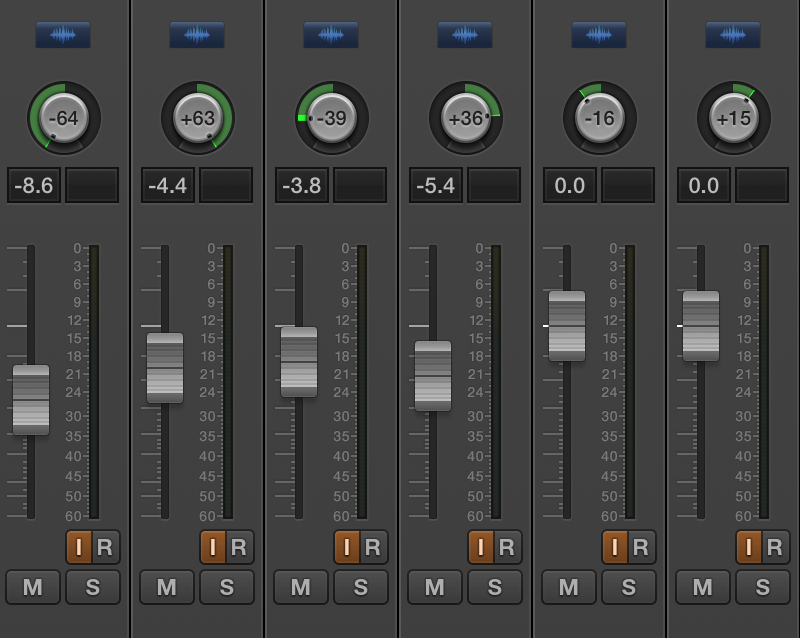The height and width of the screenshot is (638, 800).
Task: Click the fader handle on the -3.8 channel
Action: [299, 362]
